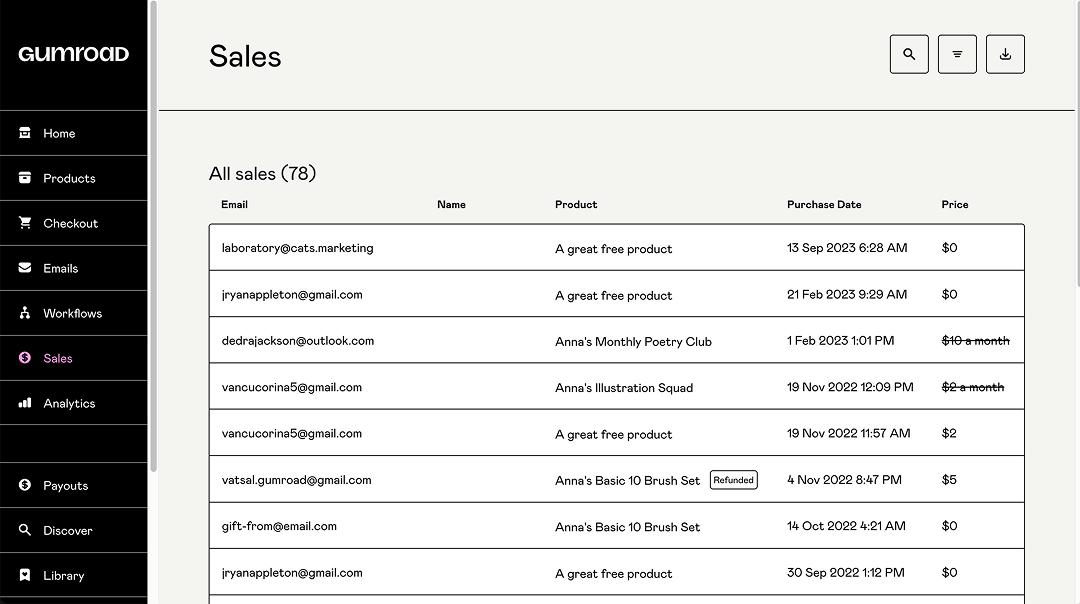Select dedrajackson@outlook.com sale row
The width and height of the screenshot is (1080, 604).
tap(616, 340)
